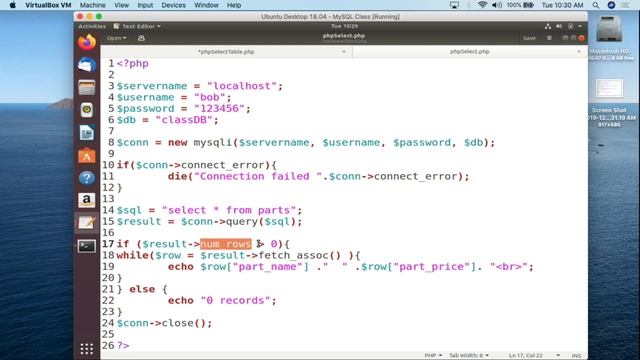Click "0 records" string on line 22
This screenshot has width=640, height=360.
coord(236,300)
